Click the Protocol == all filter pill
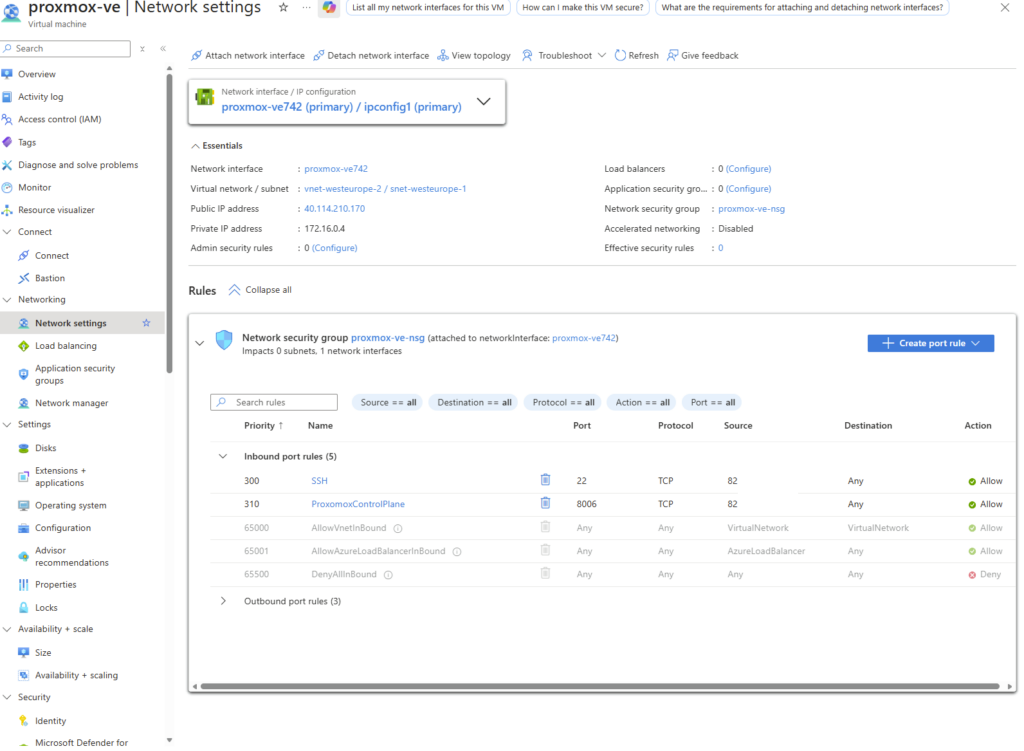 coord(563,402)
